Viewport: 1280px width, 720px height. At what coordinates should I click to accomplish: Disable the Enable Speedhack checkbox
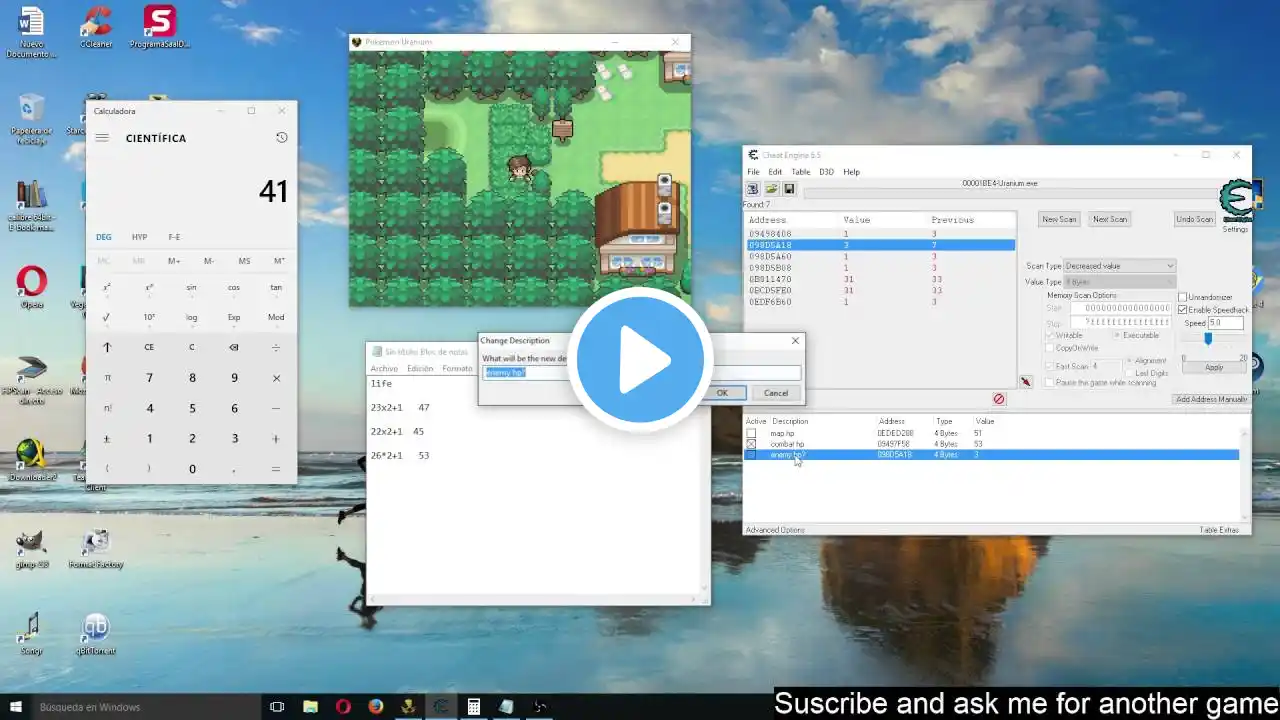pyautogui.click(x=1183, y=310)
